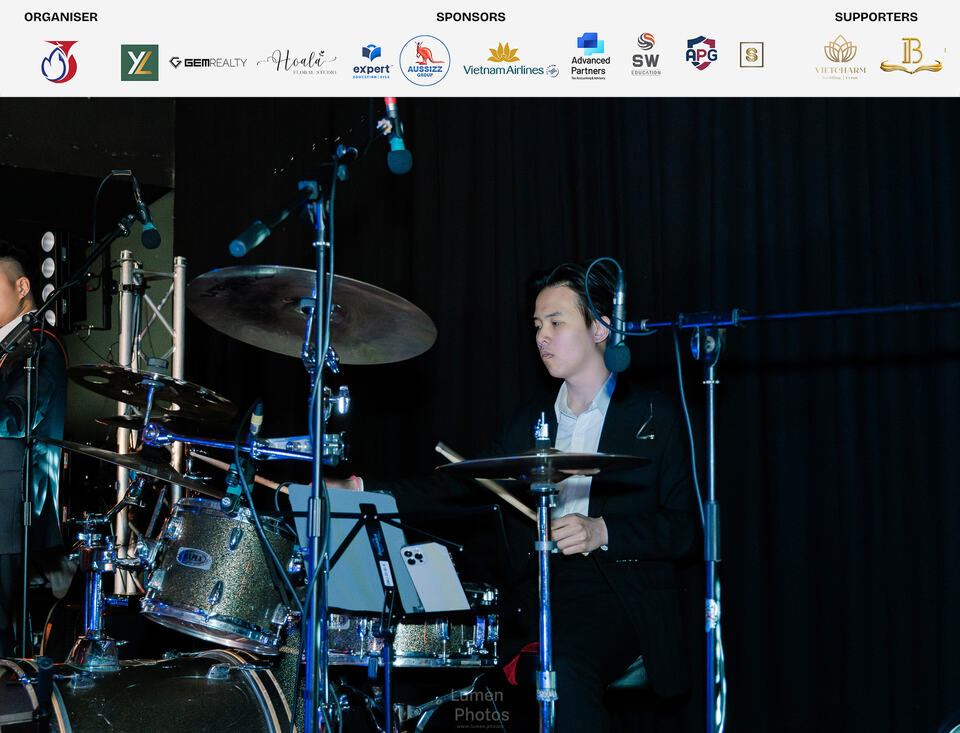Click the Hoala Floral Studio logo
The height and width of the screenshot is (733, 960).
[x=297, y=62]
